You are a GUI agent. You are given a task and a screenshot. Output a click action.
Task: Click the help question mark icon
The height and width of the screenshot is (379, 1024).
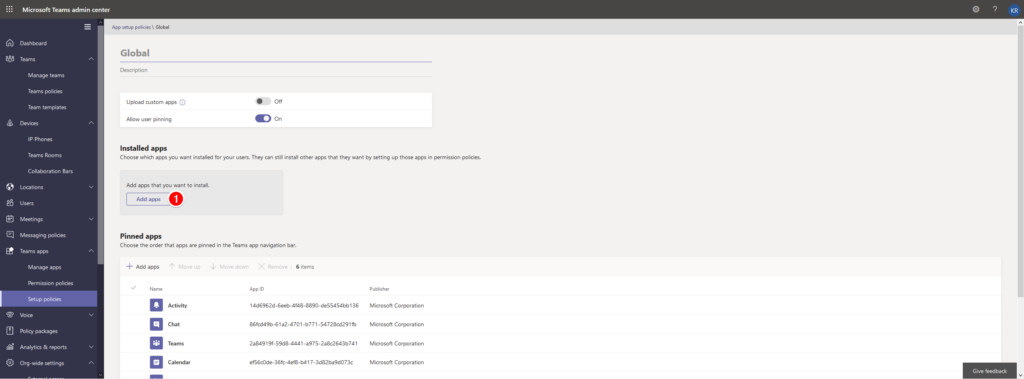[995, 9]
